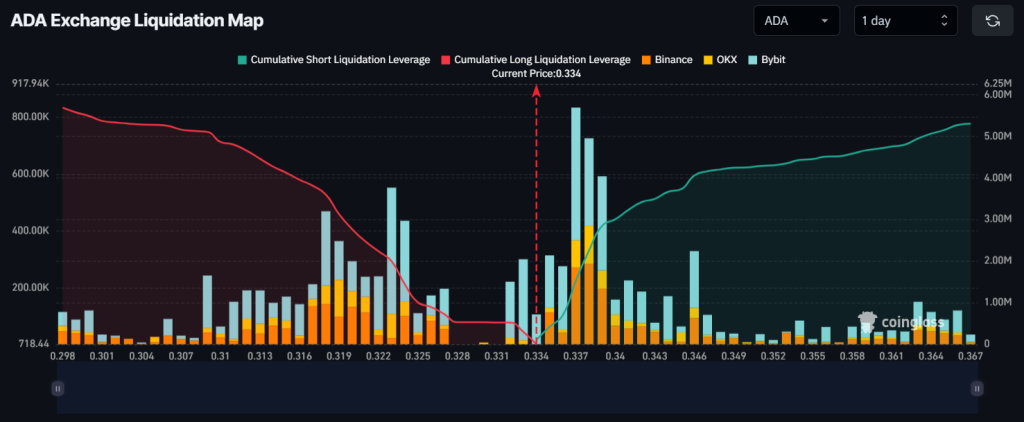Image resolution: width=1024 pixels, height=422 pixels.
Task: Click the 200.00K left axis label
Action: click(31, 288)
